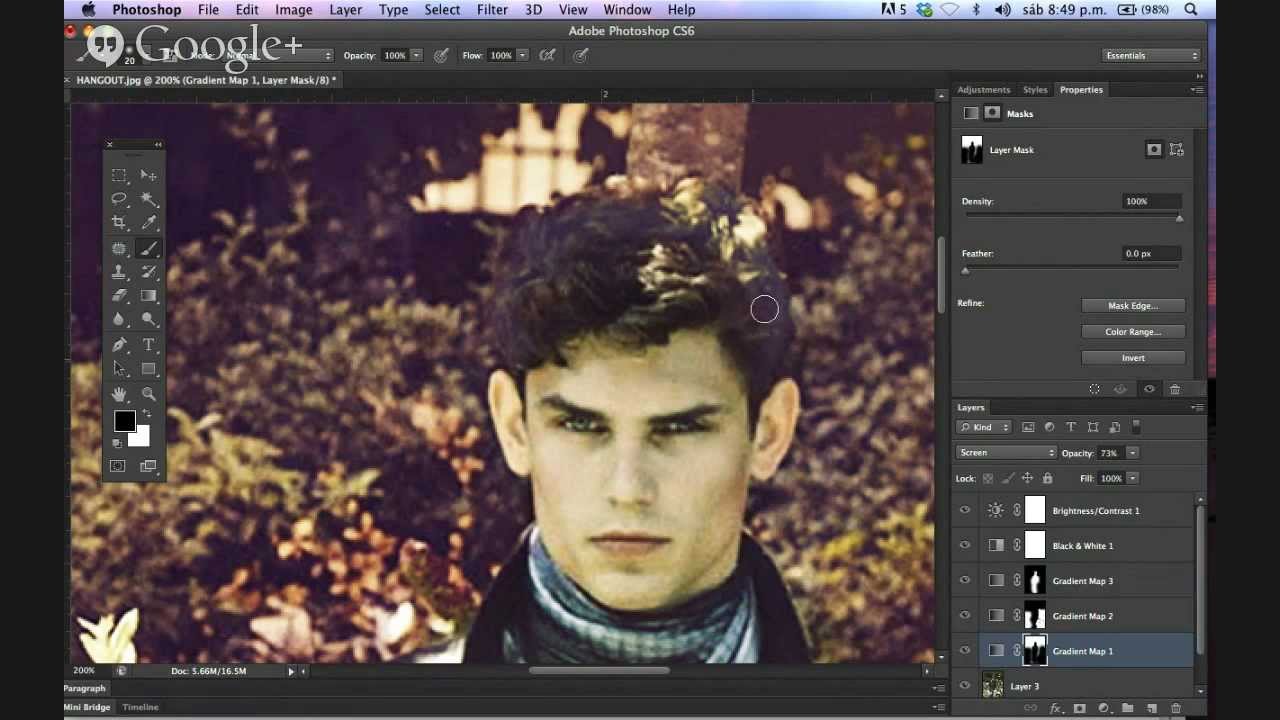Select the Eraser tool
The width and height of the screenshot is (1280, 720).
tap(119, 296)
